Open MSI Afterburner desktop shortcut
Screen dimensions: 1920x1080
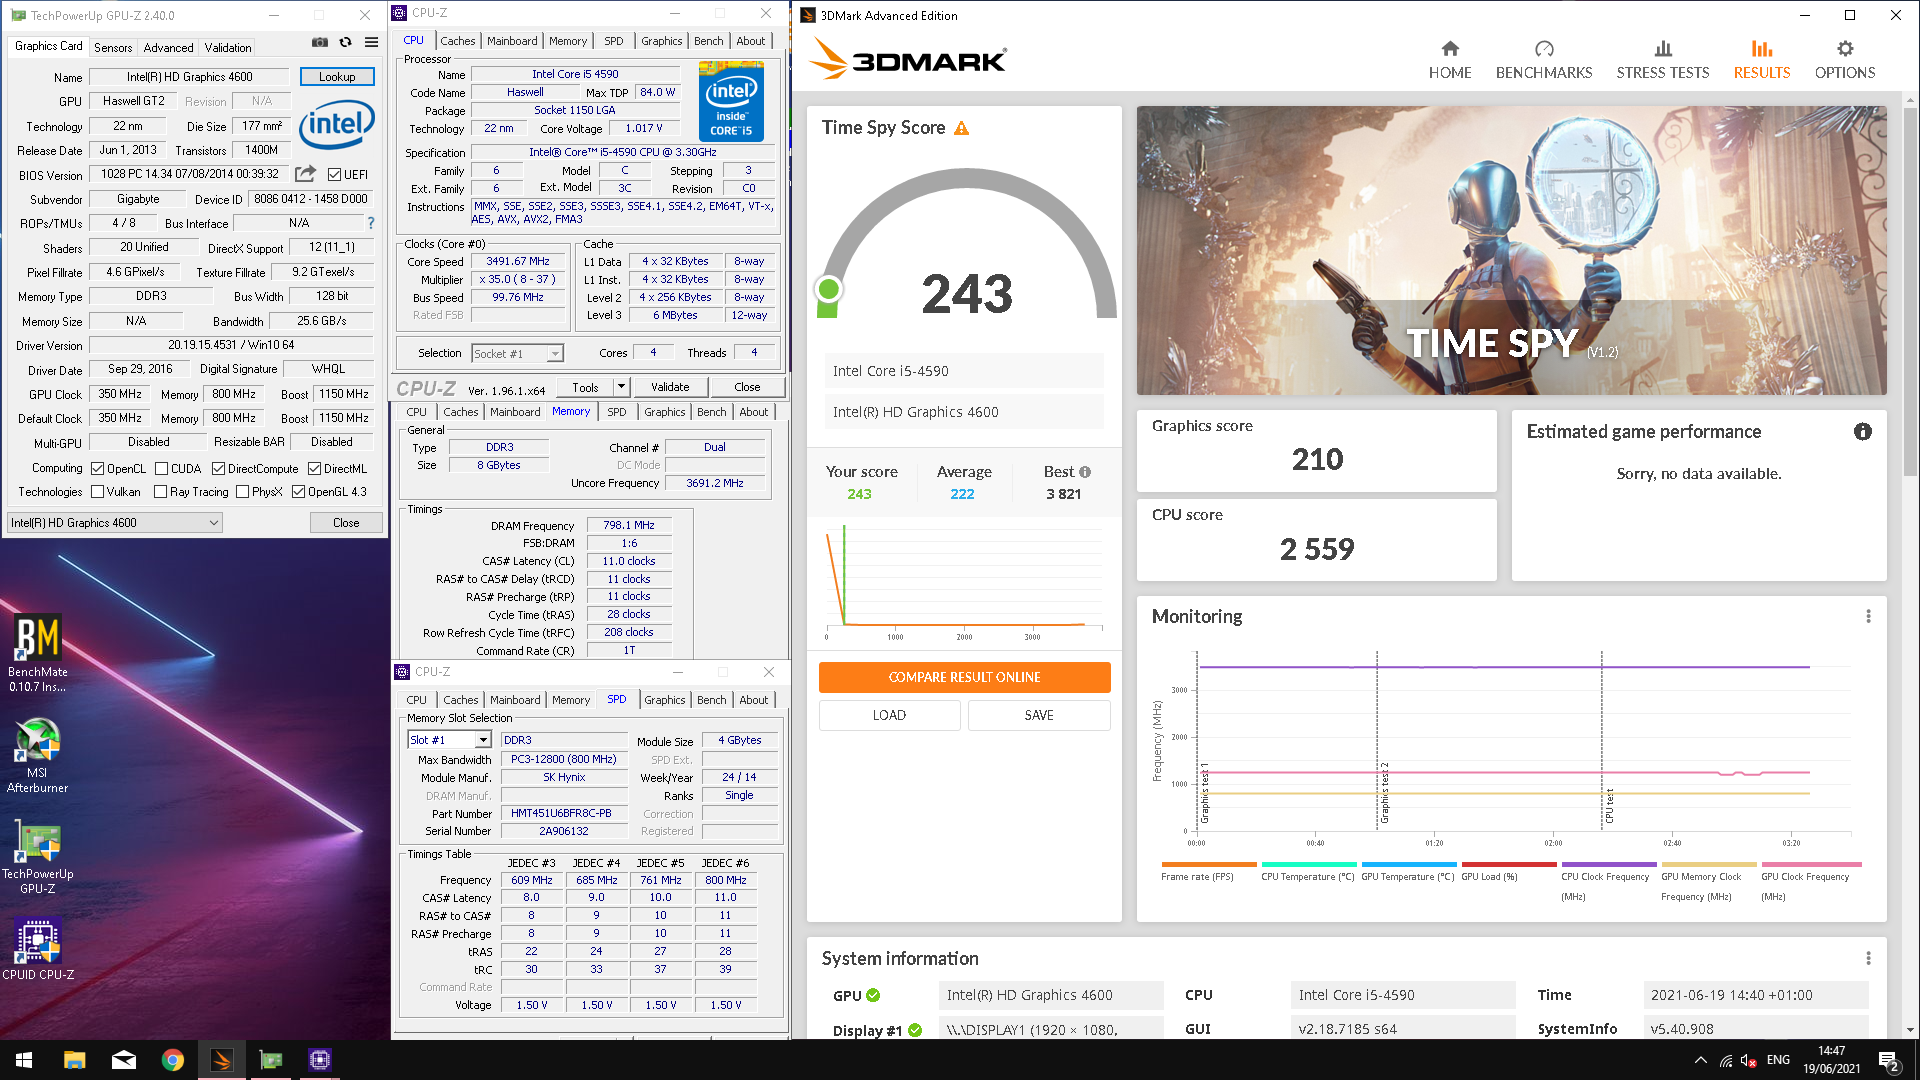point(38,756)
